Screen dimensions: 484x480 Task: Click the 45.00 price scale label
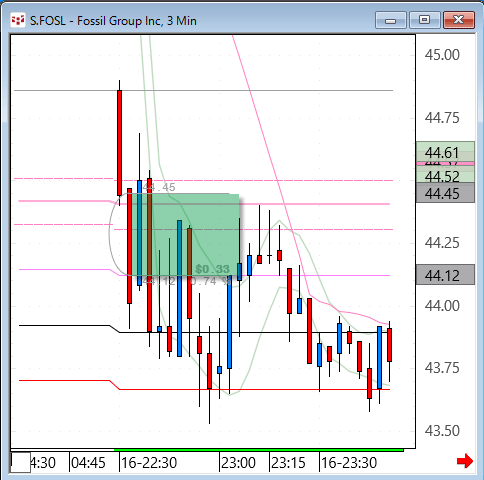(x=442, y=55)
